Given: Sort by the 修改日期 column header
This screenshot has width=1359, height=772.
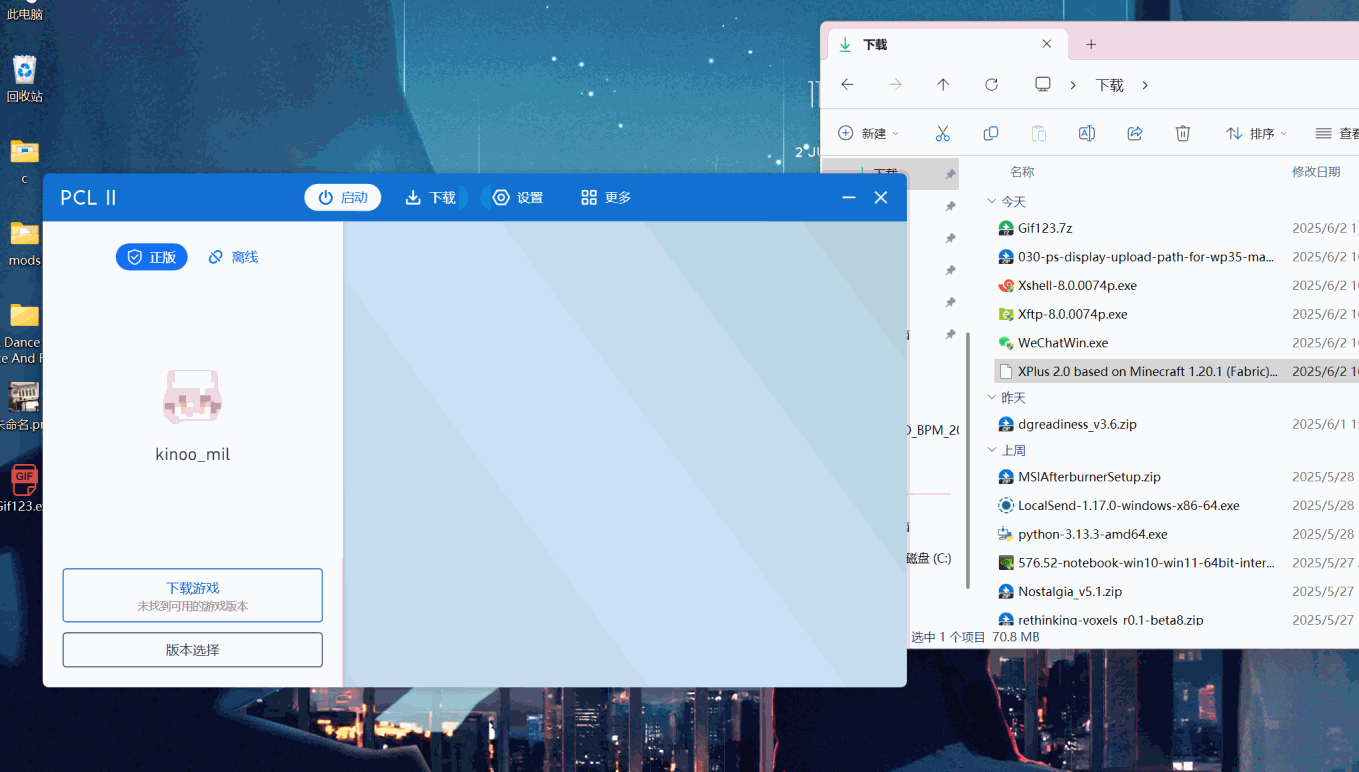Looking at the screenshot, I should point(1316,172).
